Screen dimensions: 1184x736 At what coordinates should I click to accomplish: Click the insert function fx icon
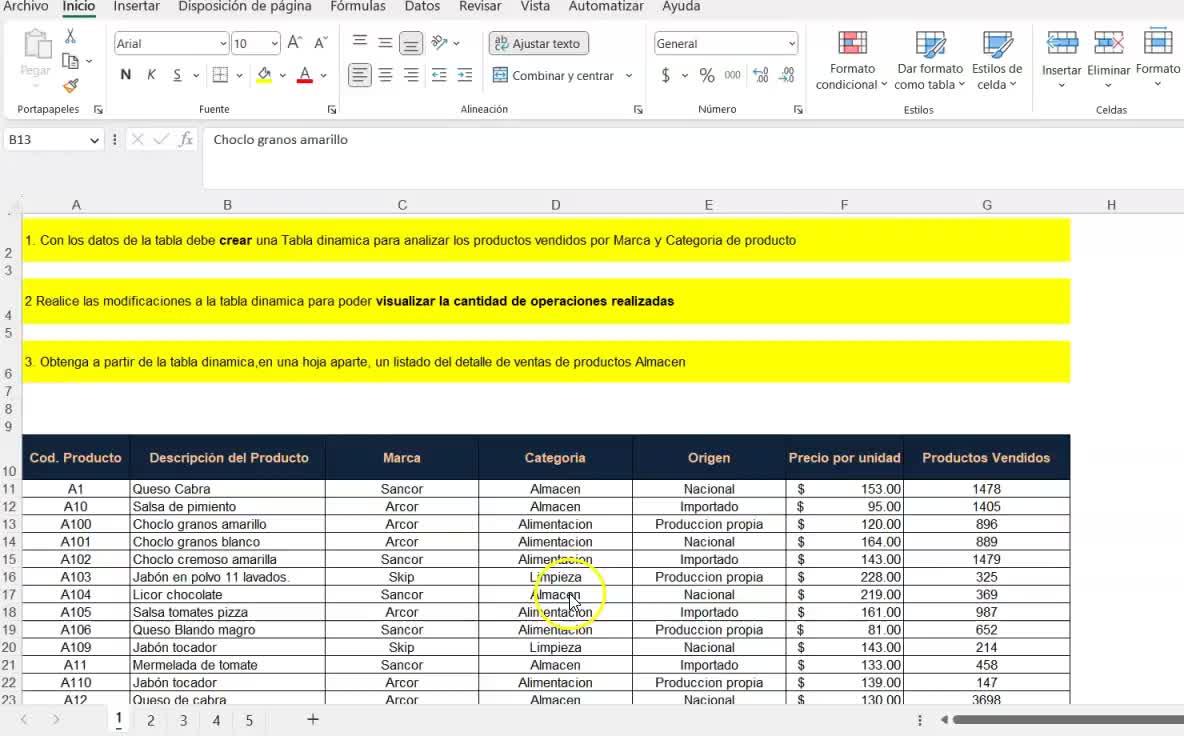186,140
